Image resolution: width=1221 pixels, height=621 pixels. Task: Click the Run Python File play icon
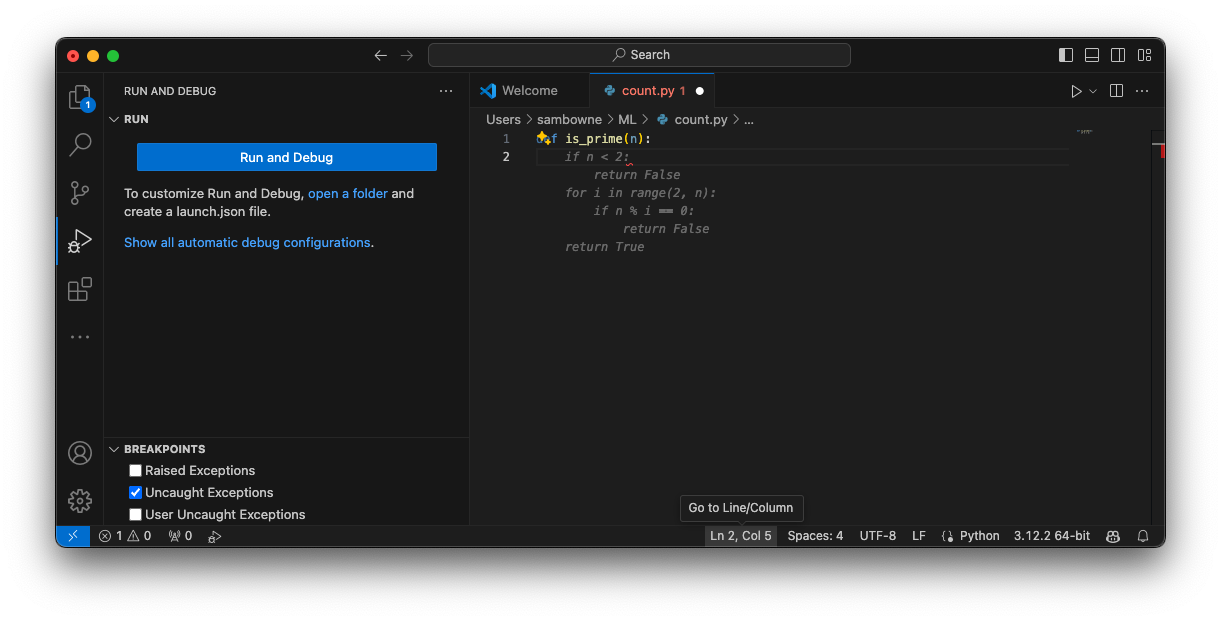(1076, 91)
